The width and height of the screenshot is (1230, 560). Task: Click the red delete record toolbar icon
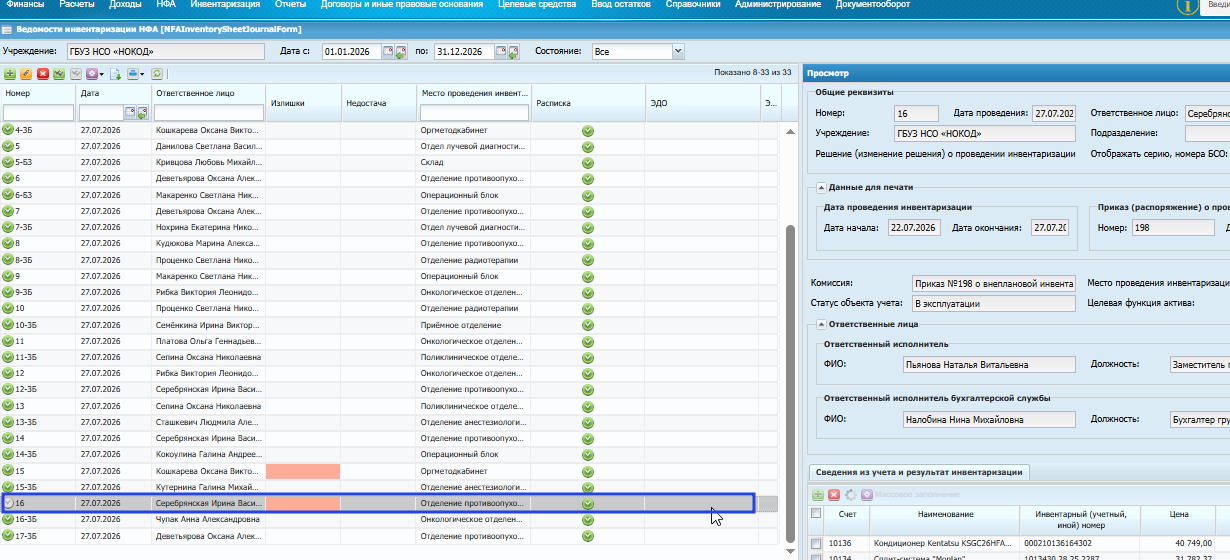[x=43, y=74]
